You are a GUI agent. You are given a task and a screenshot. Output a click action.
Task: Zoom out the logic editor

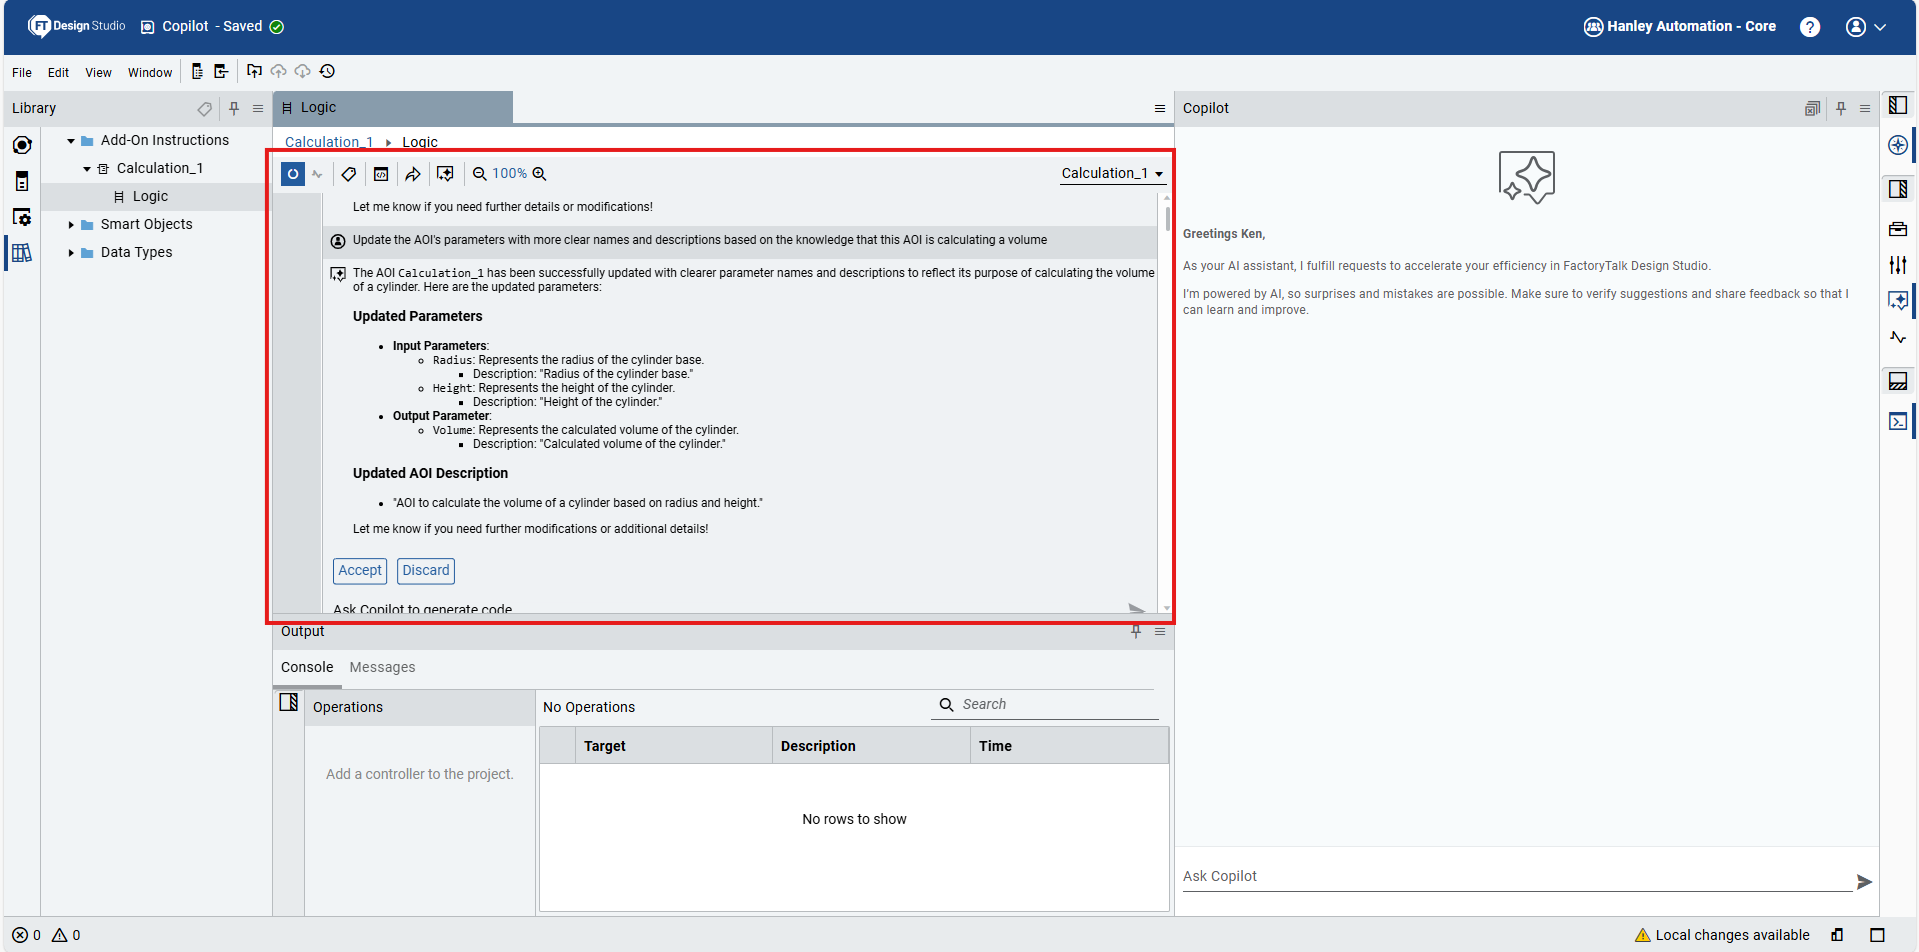(x=480, y=174)
